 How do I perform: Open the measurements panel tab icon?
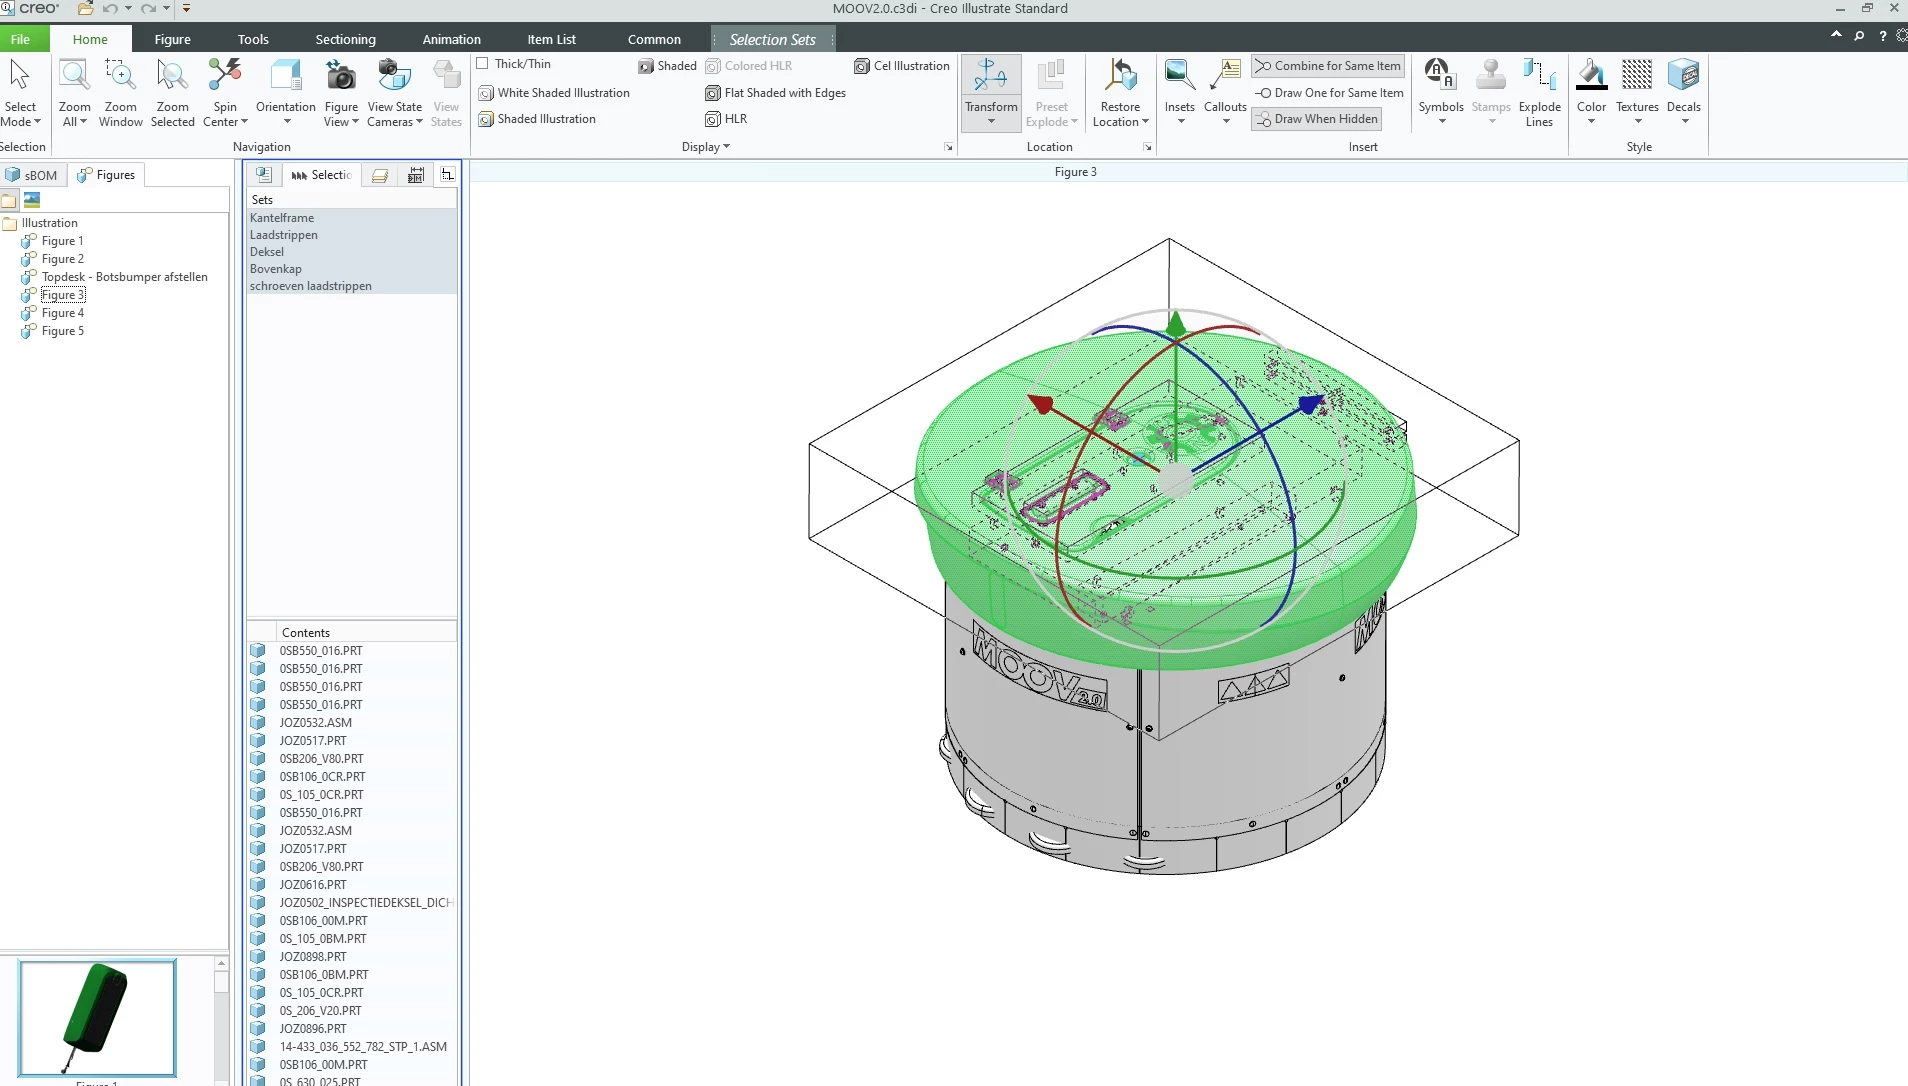(x=416, y=175)
